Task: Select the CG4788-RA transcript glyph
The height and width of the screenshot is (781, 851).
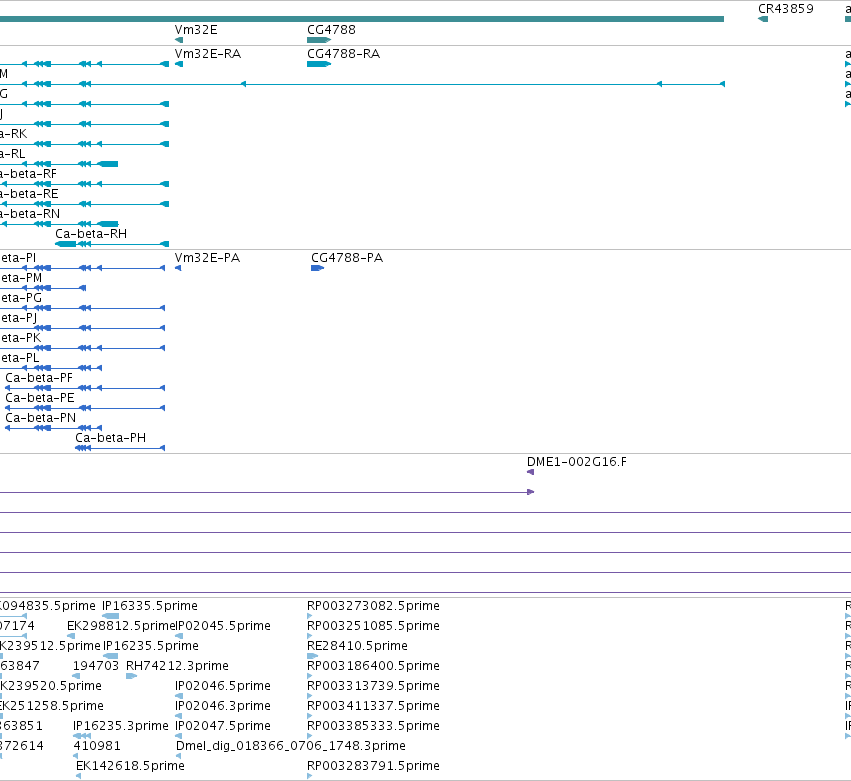Action: [319, 64]
